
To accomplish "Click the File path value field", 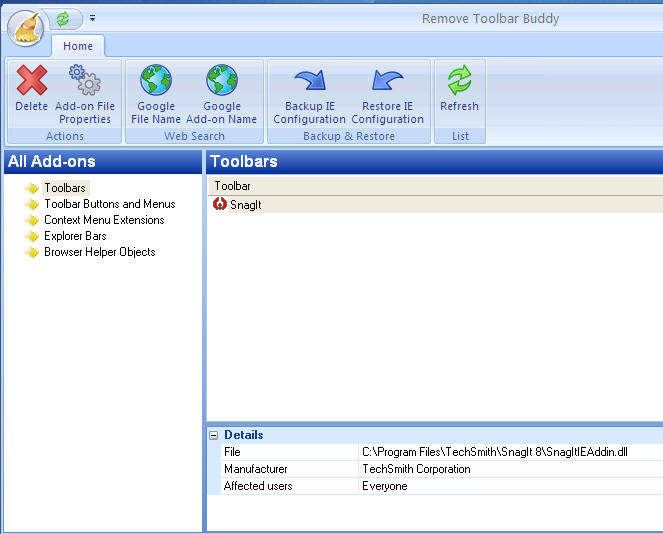I will pyautogui.click(x=494, y=452).
